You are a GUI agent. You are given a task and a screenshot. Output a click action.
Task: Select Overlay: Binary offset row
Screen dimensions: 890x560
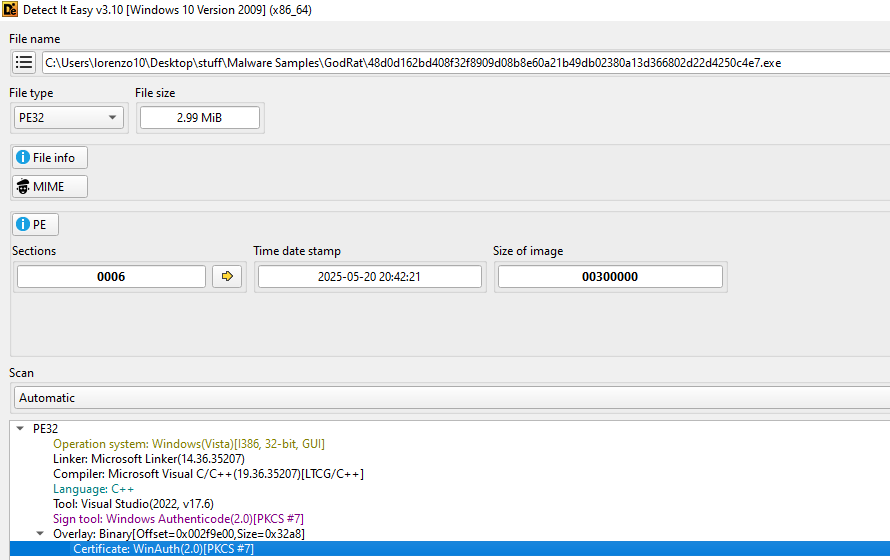pos(179,534)
